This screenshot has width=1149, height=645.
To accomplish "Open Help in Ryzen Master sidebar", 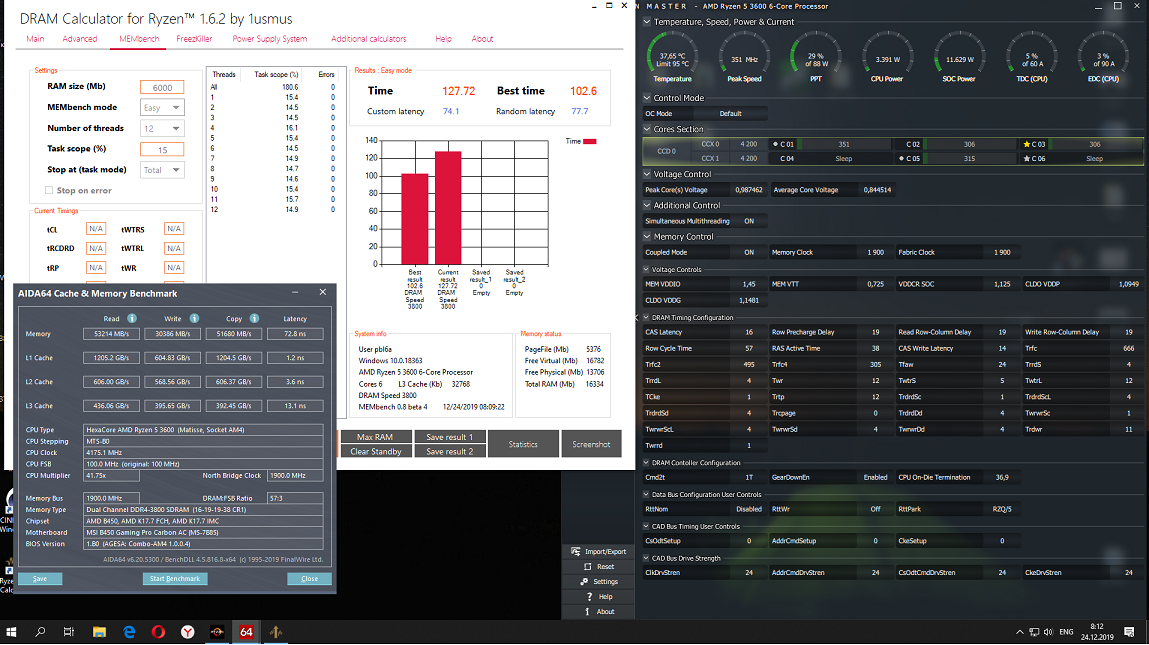I will coord(599,597).
